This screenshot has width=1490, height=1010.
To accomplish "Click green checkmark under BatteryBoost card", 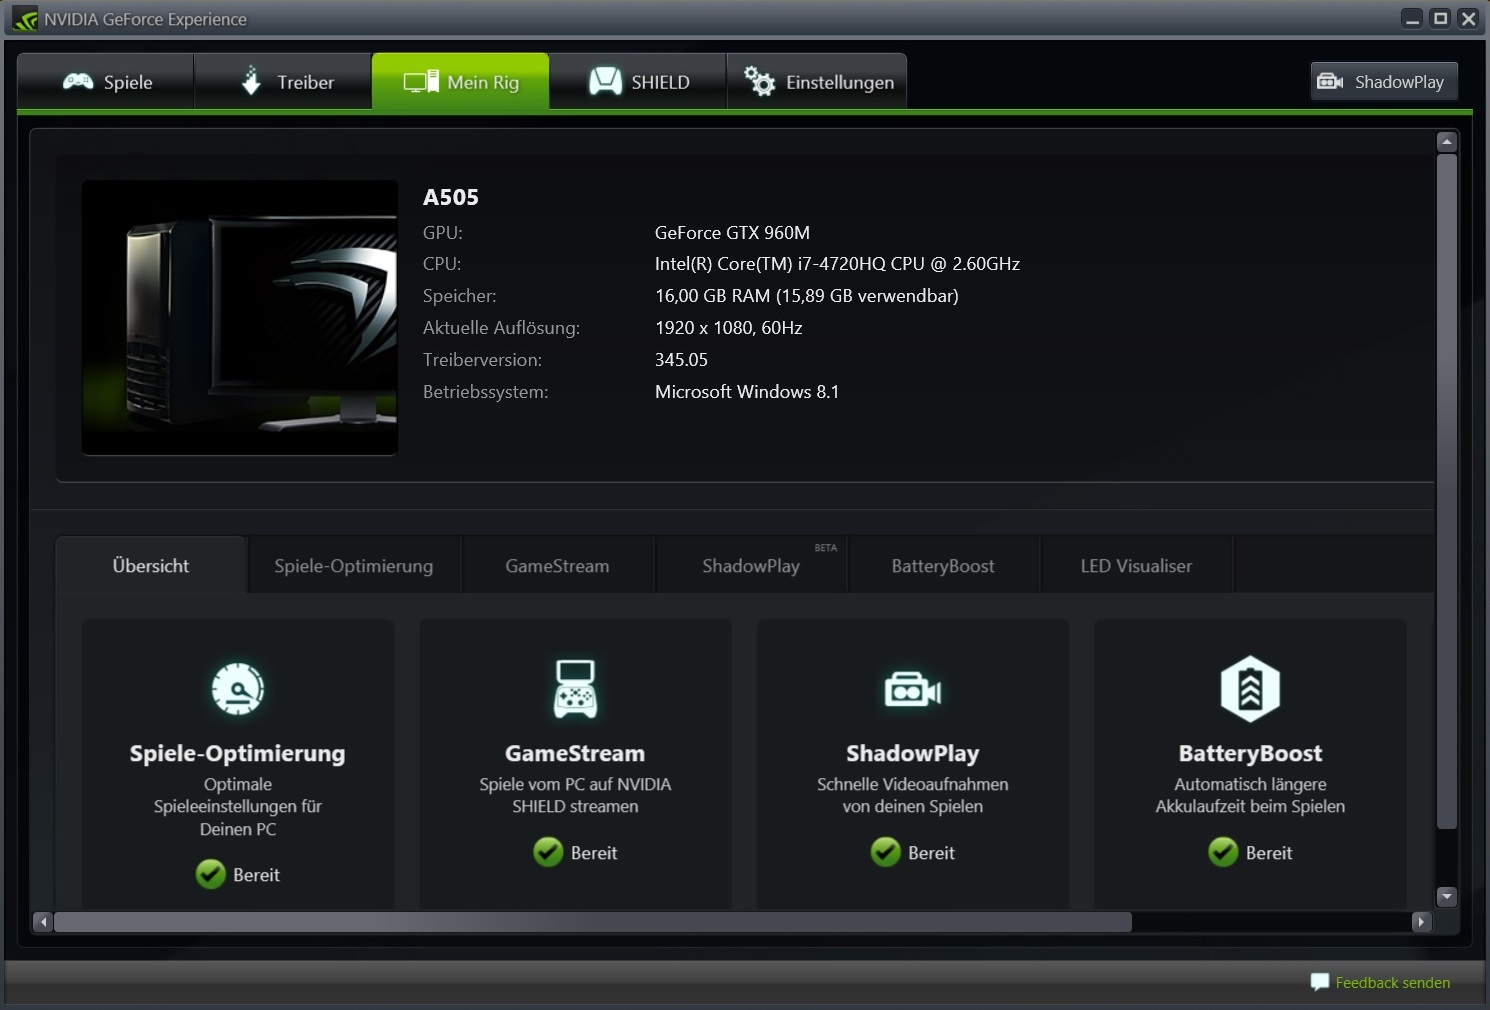I will tap(1223, 852).
